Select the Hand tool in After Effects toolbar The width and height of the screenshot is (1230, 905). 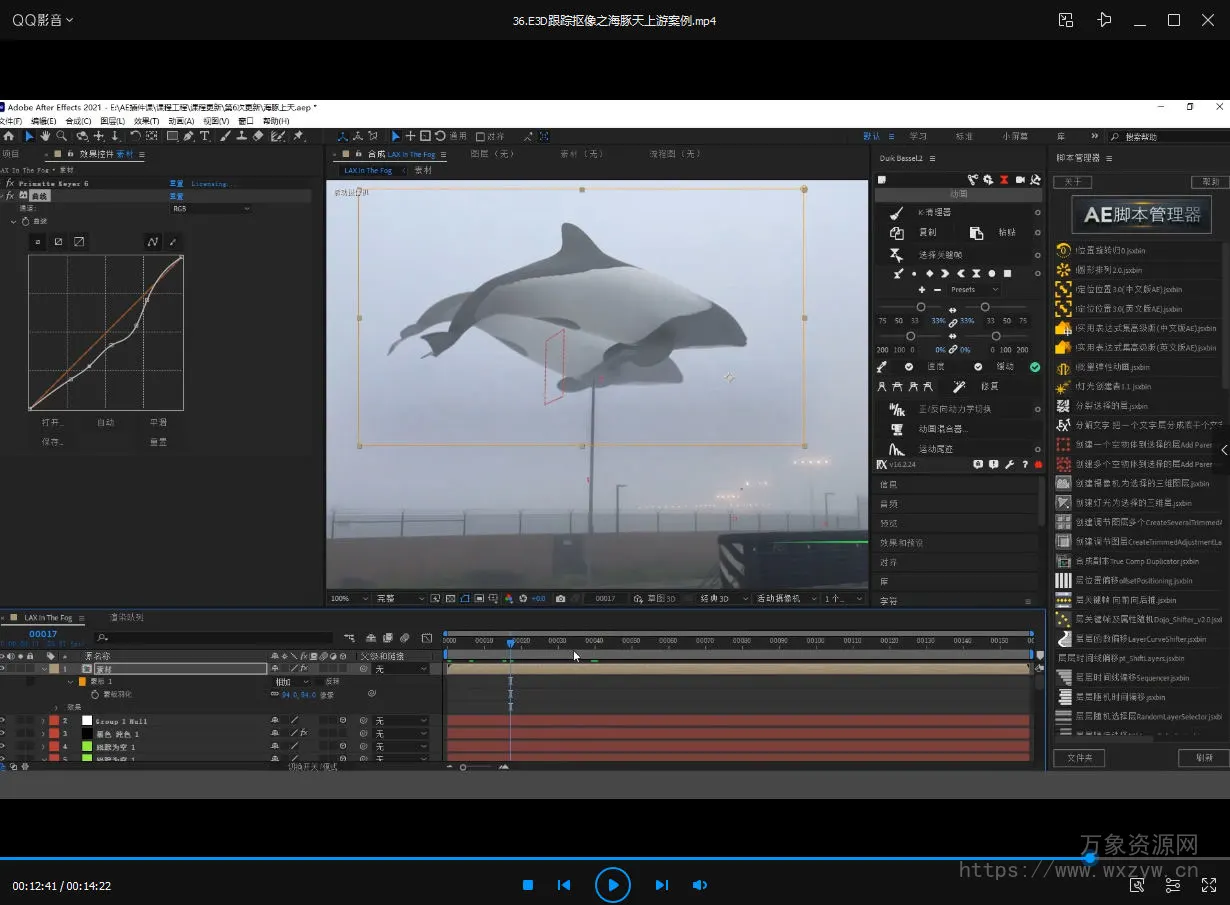[45, 136]
